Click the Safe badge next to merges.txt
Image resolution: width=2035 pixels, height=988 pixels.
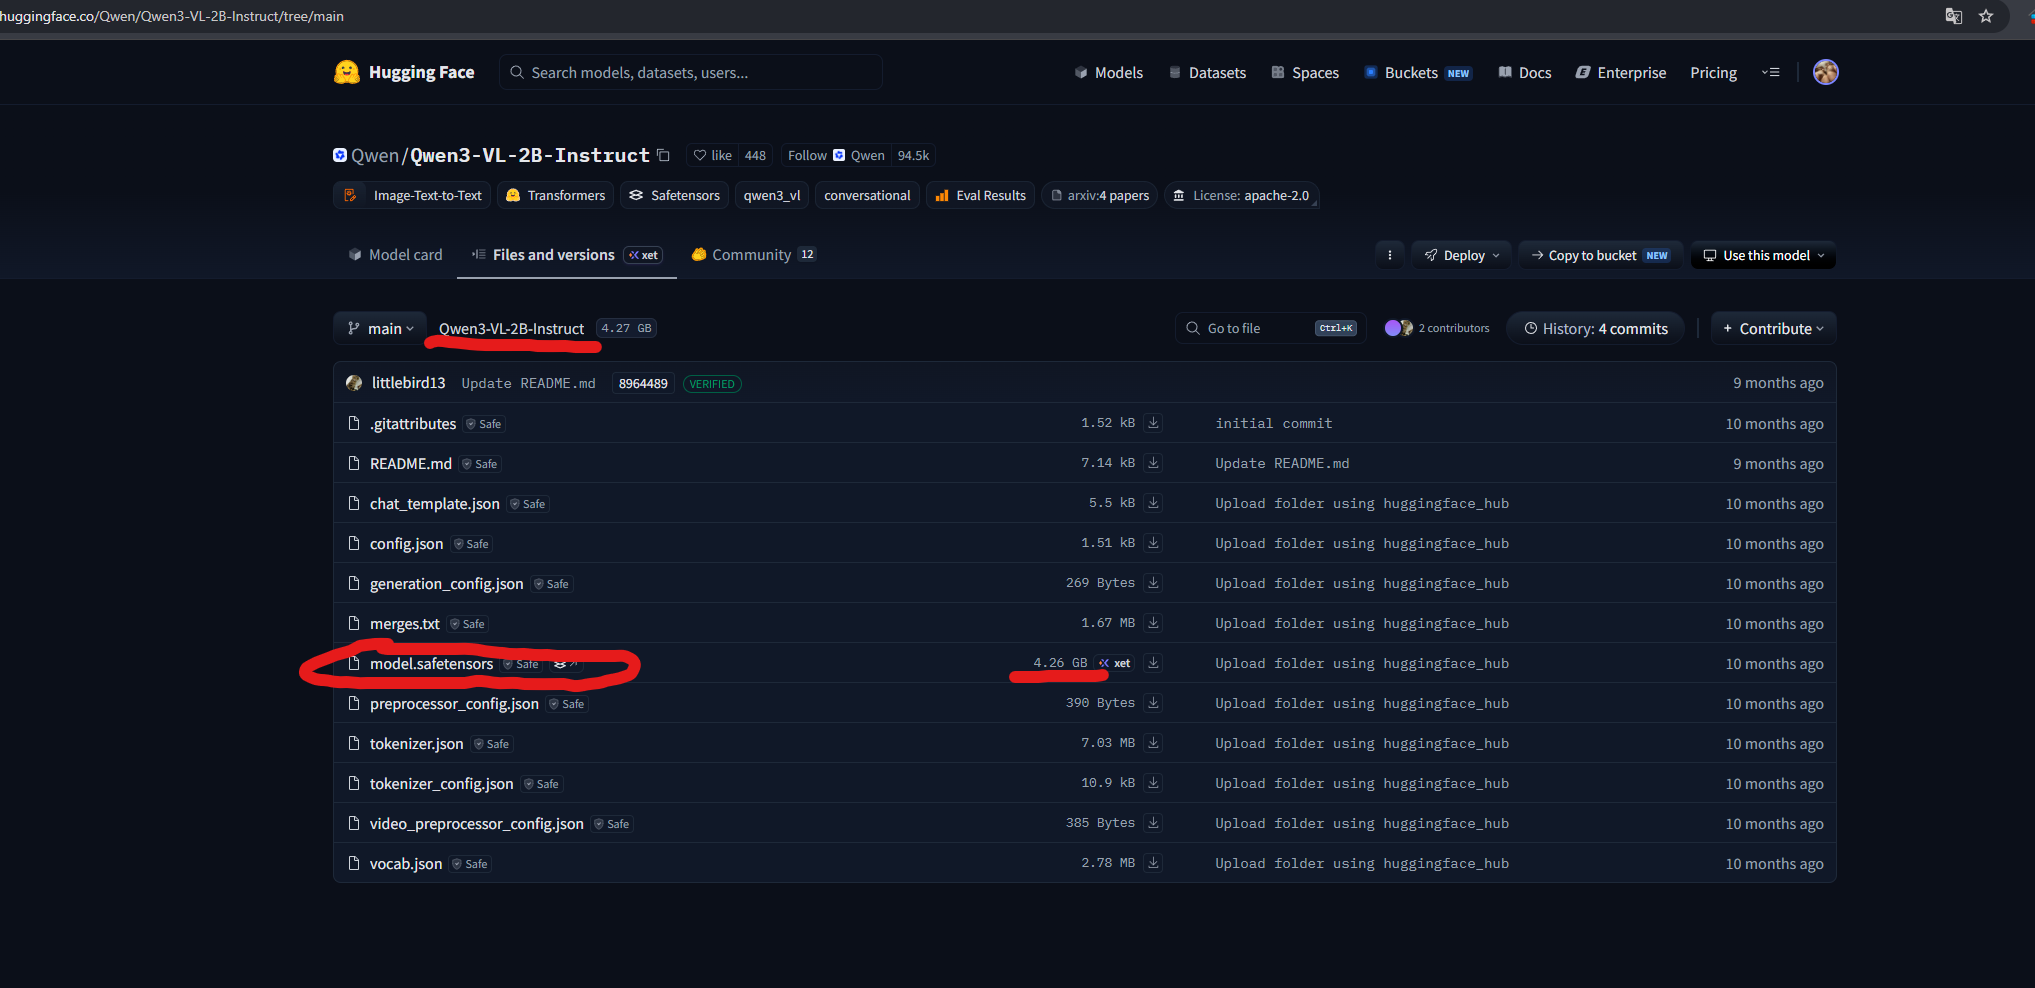click(467, 624)
